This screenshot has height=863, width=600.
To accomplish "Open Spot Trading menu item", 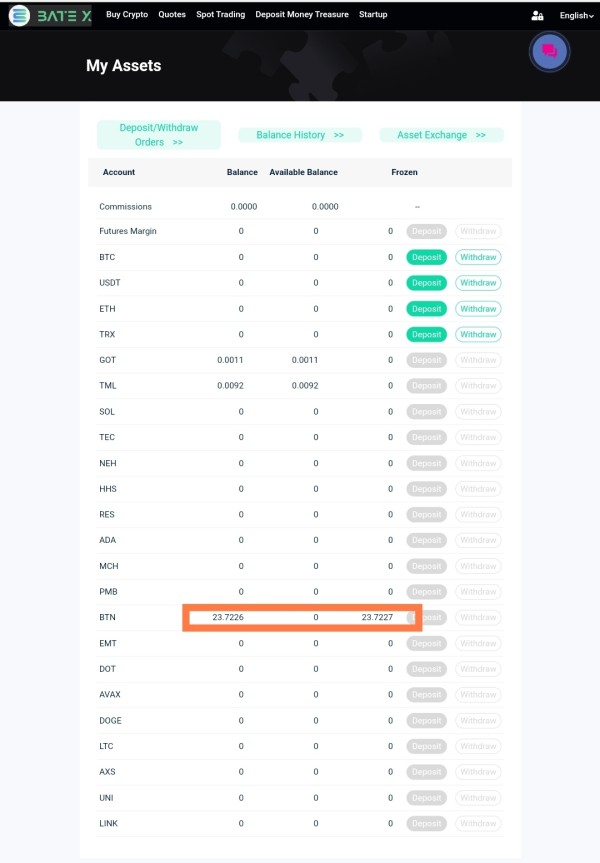I will [220, 14].
